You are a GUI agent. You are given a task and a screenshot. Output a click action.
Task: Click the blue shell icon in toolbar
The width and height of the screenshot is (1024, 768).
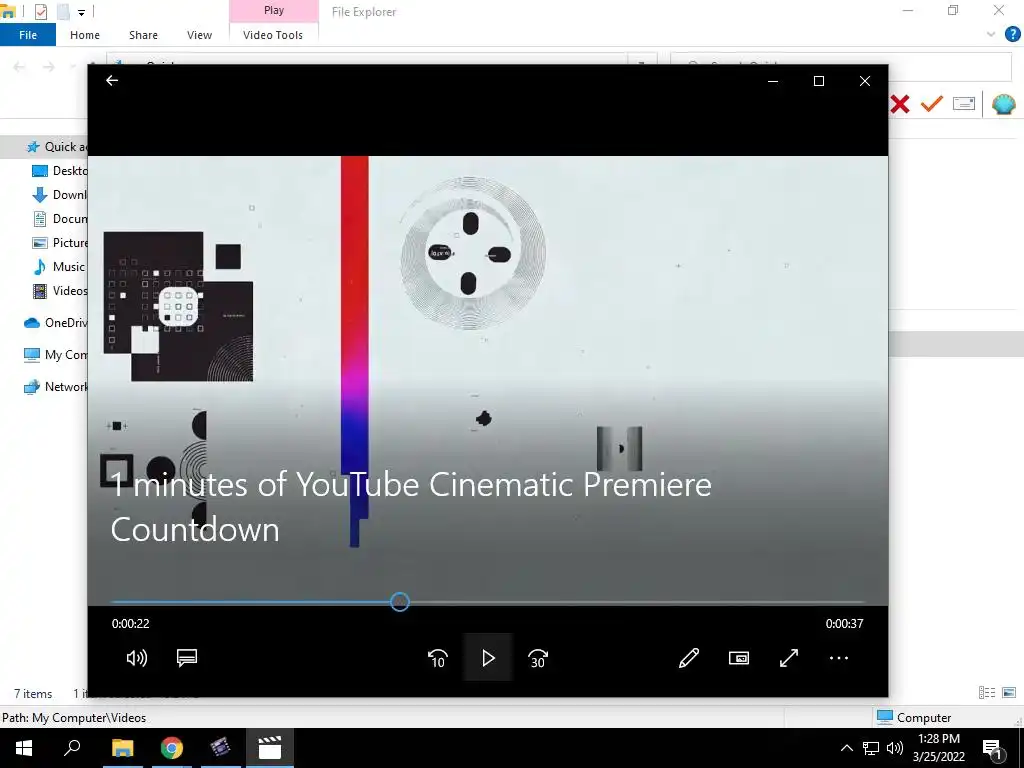point(1003,104)
